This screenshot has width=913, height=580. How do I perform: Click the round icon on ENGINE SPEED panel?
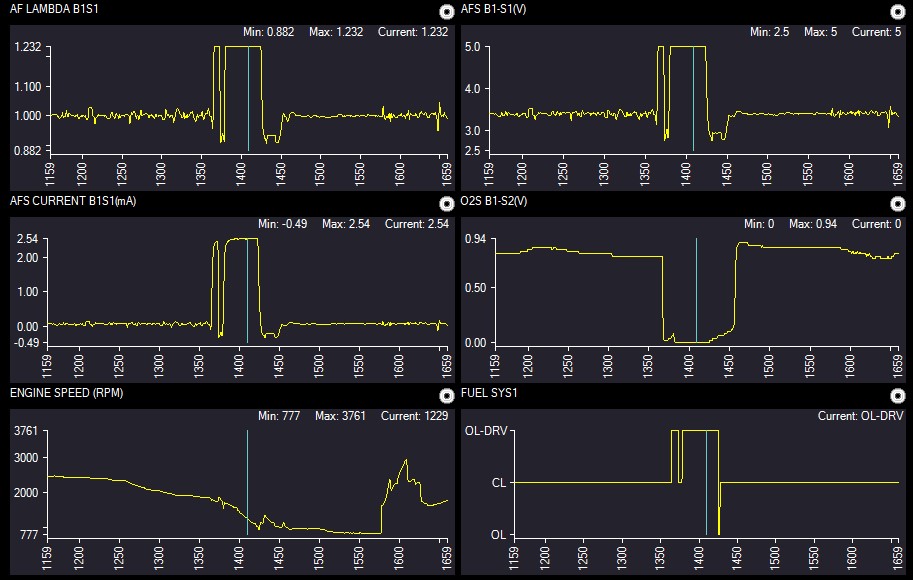[447, 395]
